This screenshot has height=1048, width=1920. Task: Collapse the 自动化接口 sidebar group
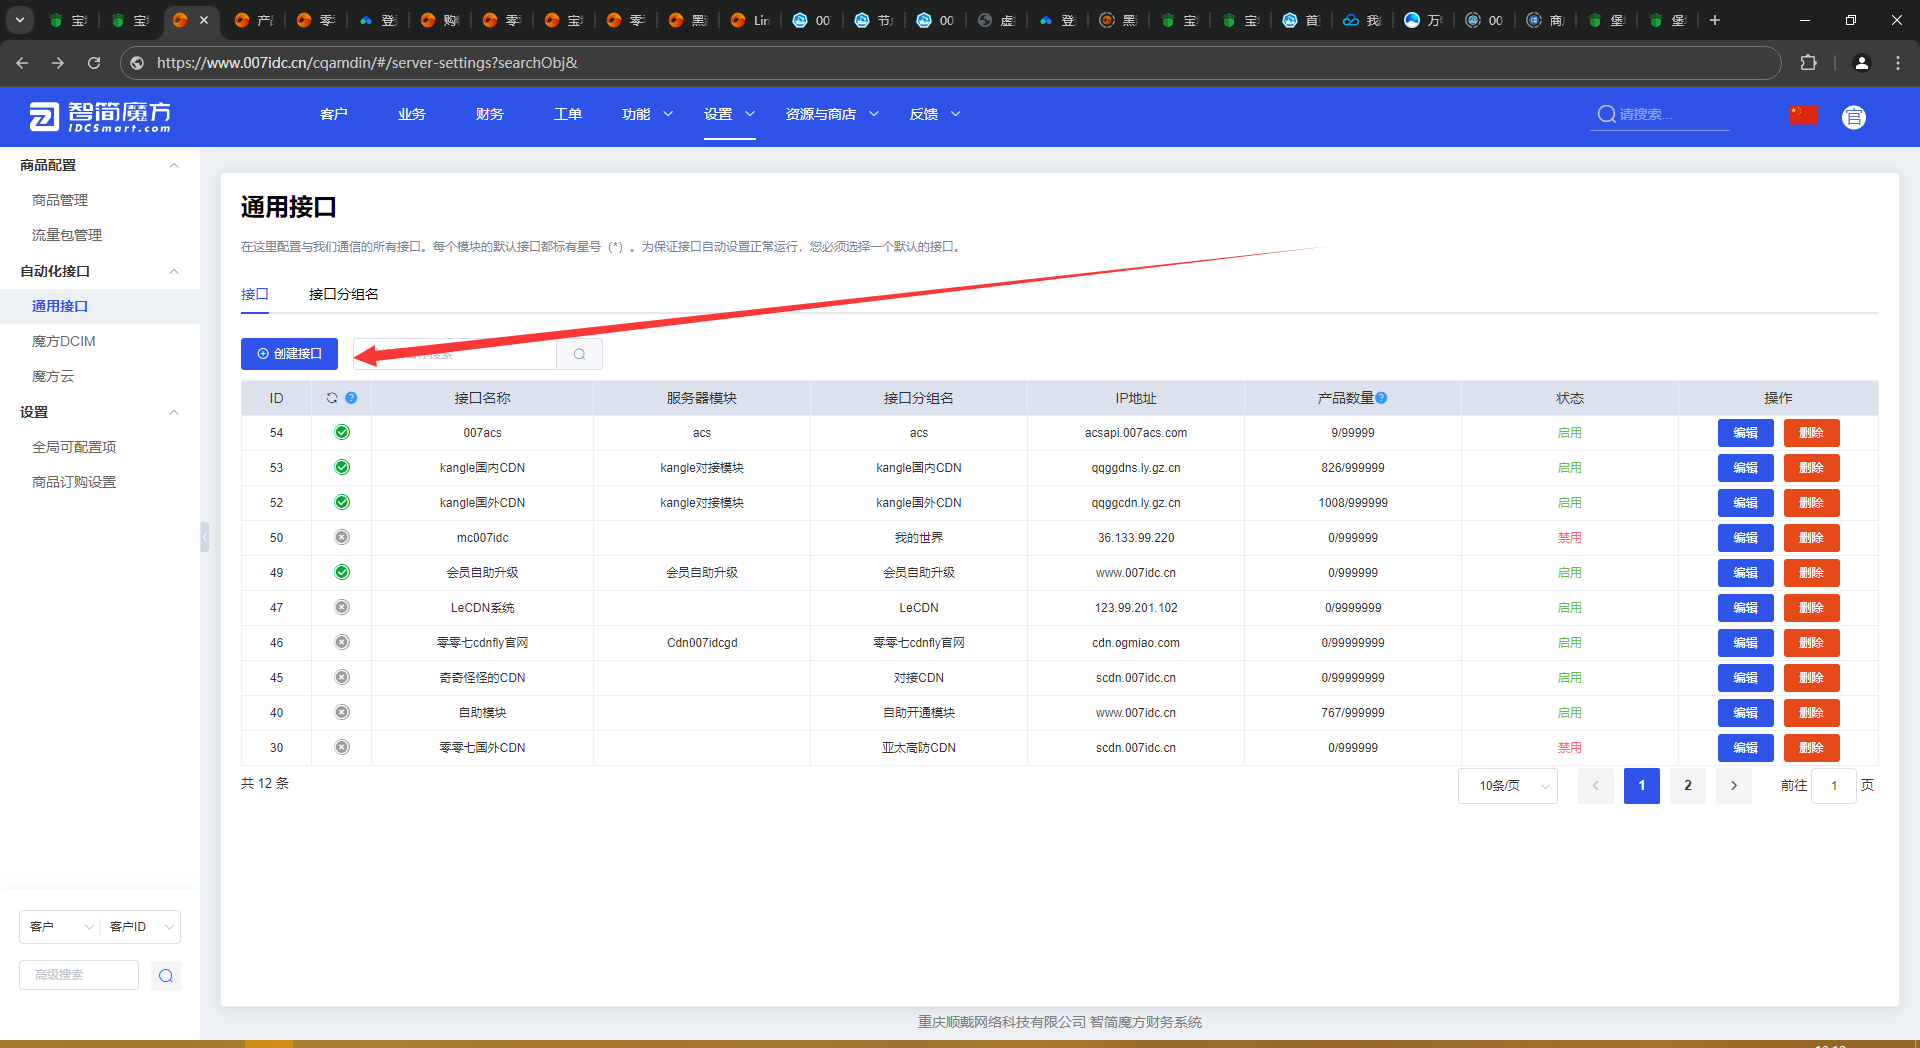pos(174,271)
